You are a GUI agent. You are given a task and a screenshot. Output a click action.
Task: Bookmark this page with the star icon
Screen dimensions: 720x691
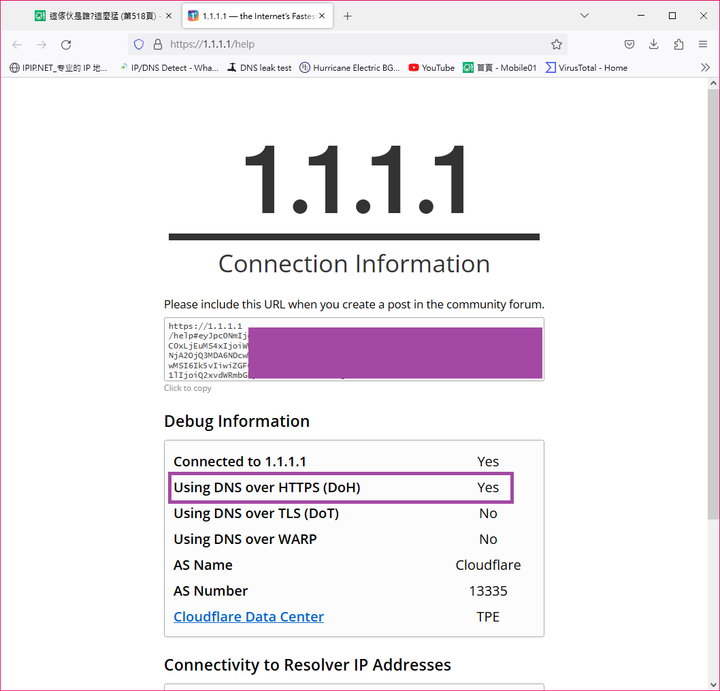click(557, 45)
